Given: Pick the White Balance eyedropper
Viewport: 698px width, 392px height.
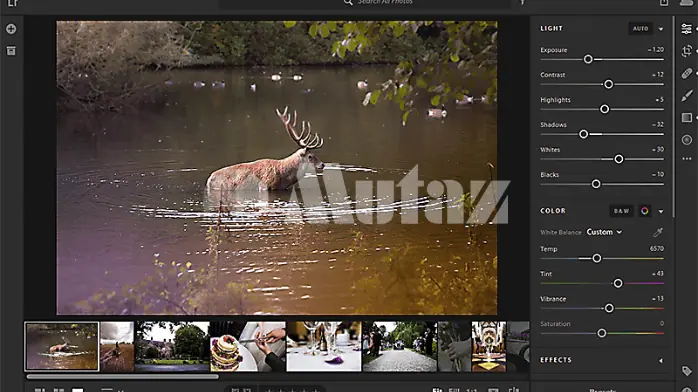Looking at the screenshot, I should coord(657,232).
